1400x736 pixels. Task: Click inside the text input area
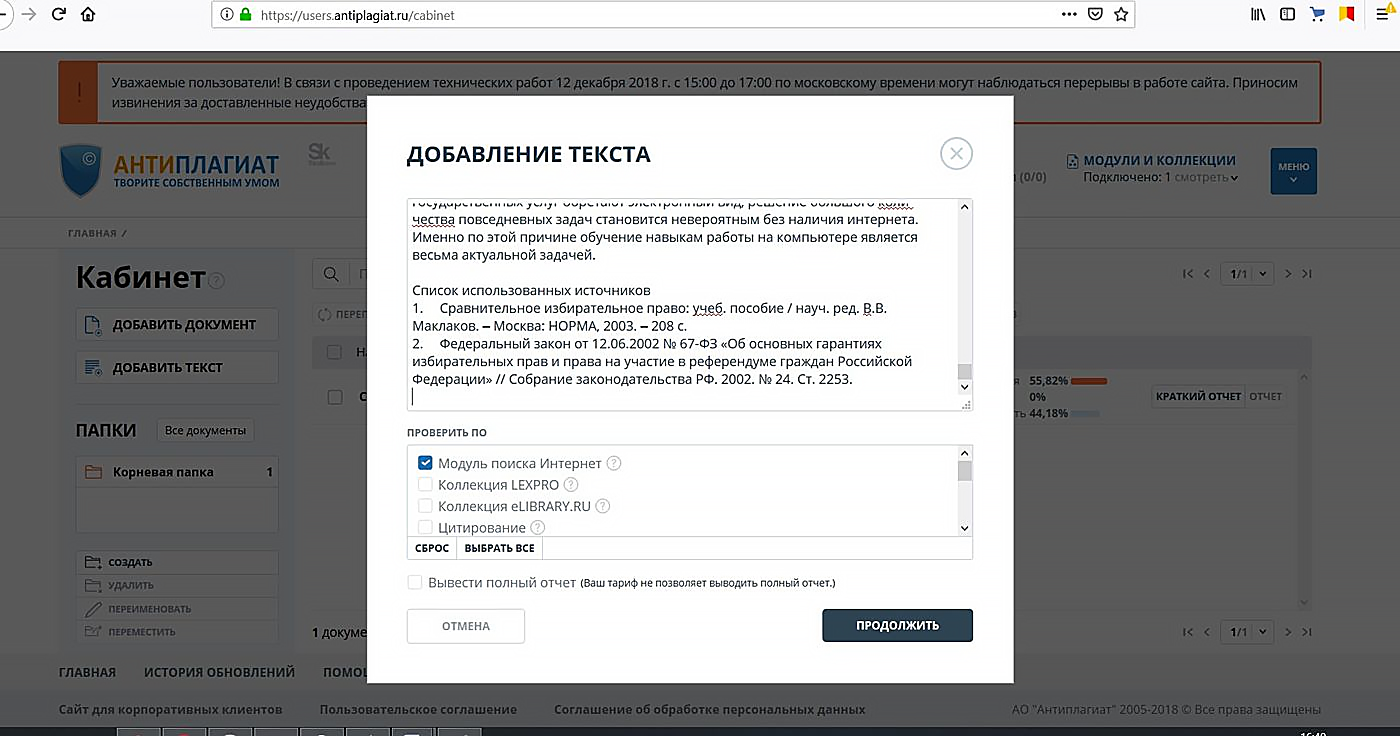(x=681, y=304)
